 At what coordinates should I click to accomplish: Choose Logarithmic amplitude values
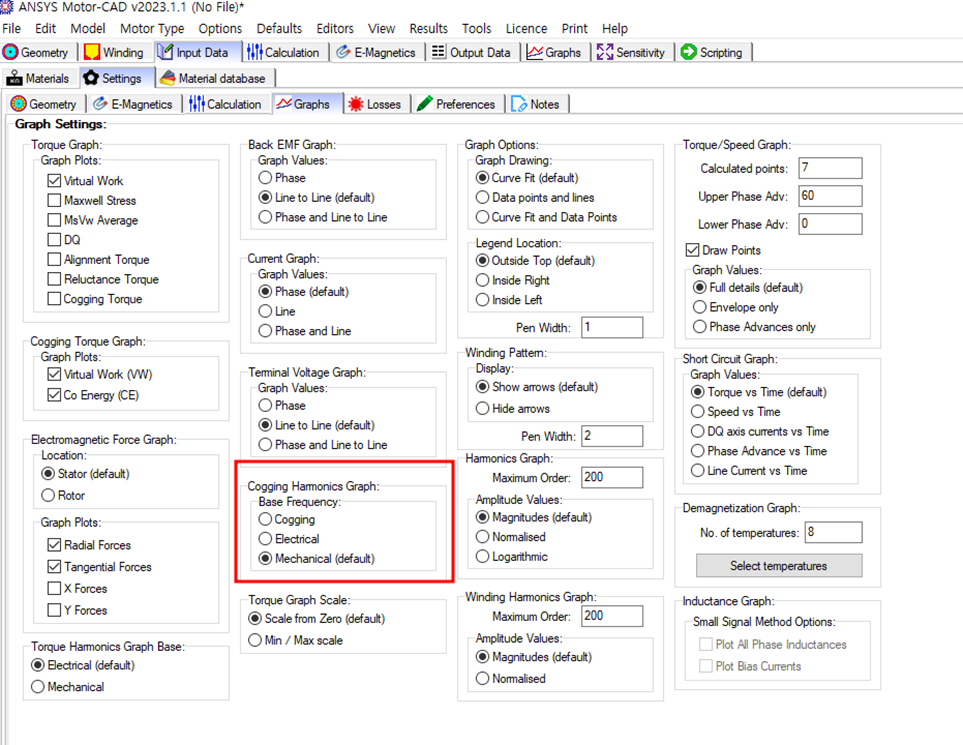482,556
